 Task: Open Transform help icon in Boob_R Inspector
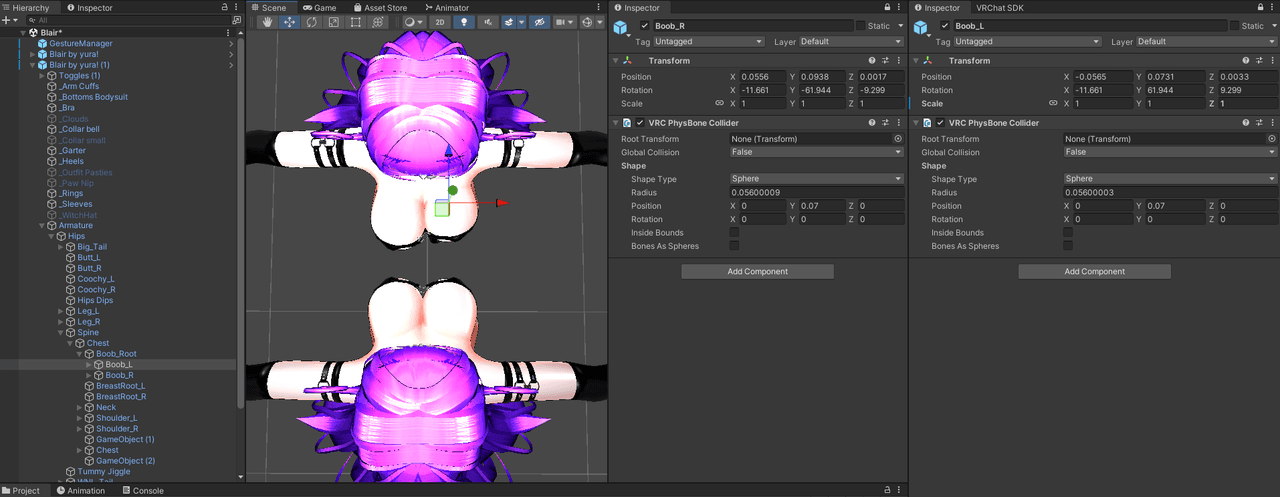pyautogui.click(x=872, y=61)
